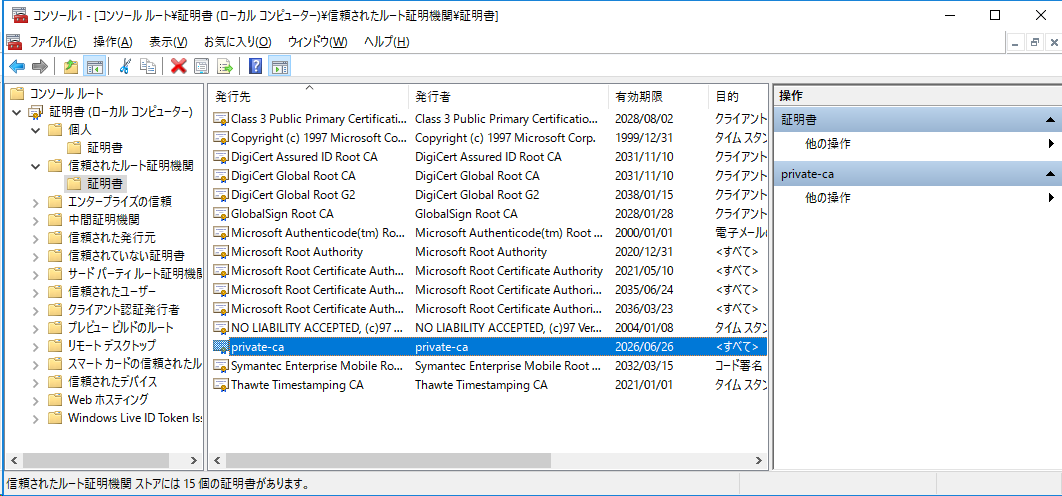Click the Export List toolbar icon
Viewport: 1062px width, 496px height.
[x=224, y=66]
